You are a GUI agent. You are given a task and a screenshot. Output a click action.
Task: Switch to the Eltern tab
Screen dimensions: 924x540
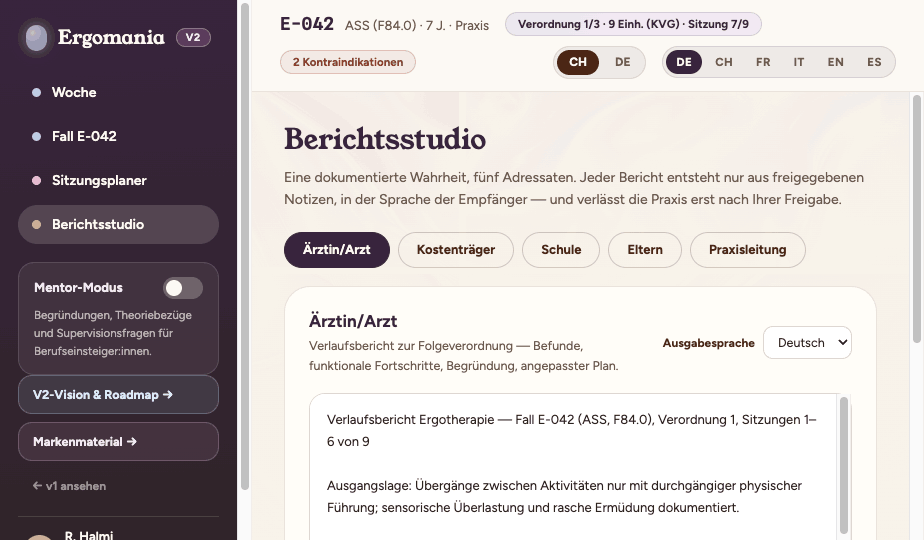click(645, 250)
